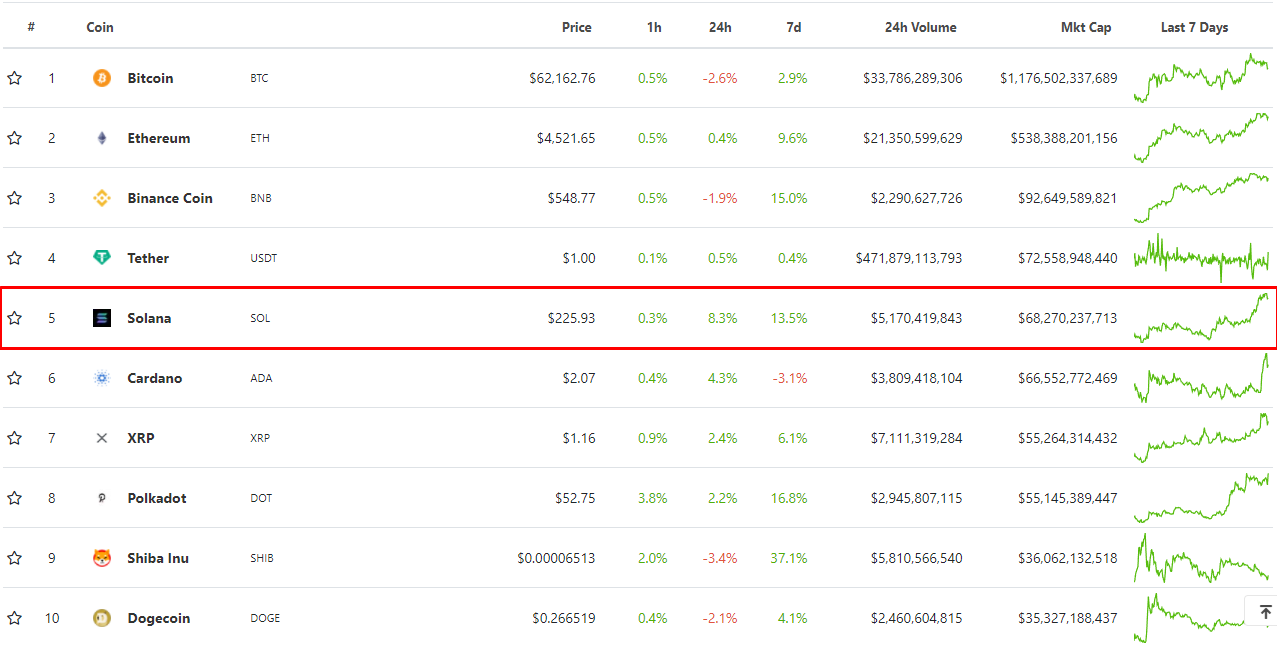The image size is (1277, 646).
Task: Open the Ethereum coin page
Action: pyautogui.click(x=159, y=138)
